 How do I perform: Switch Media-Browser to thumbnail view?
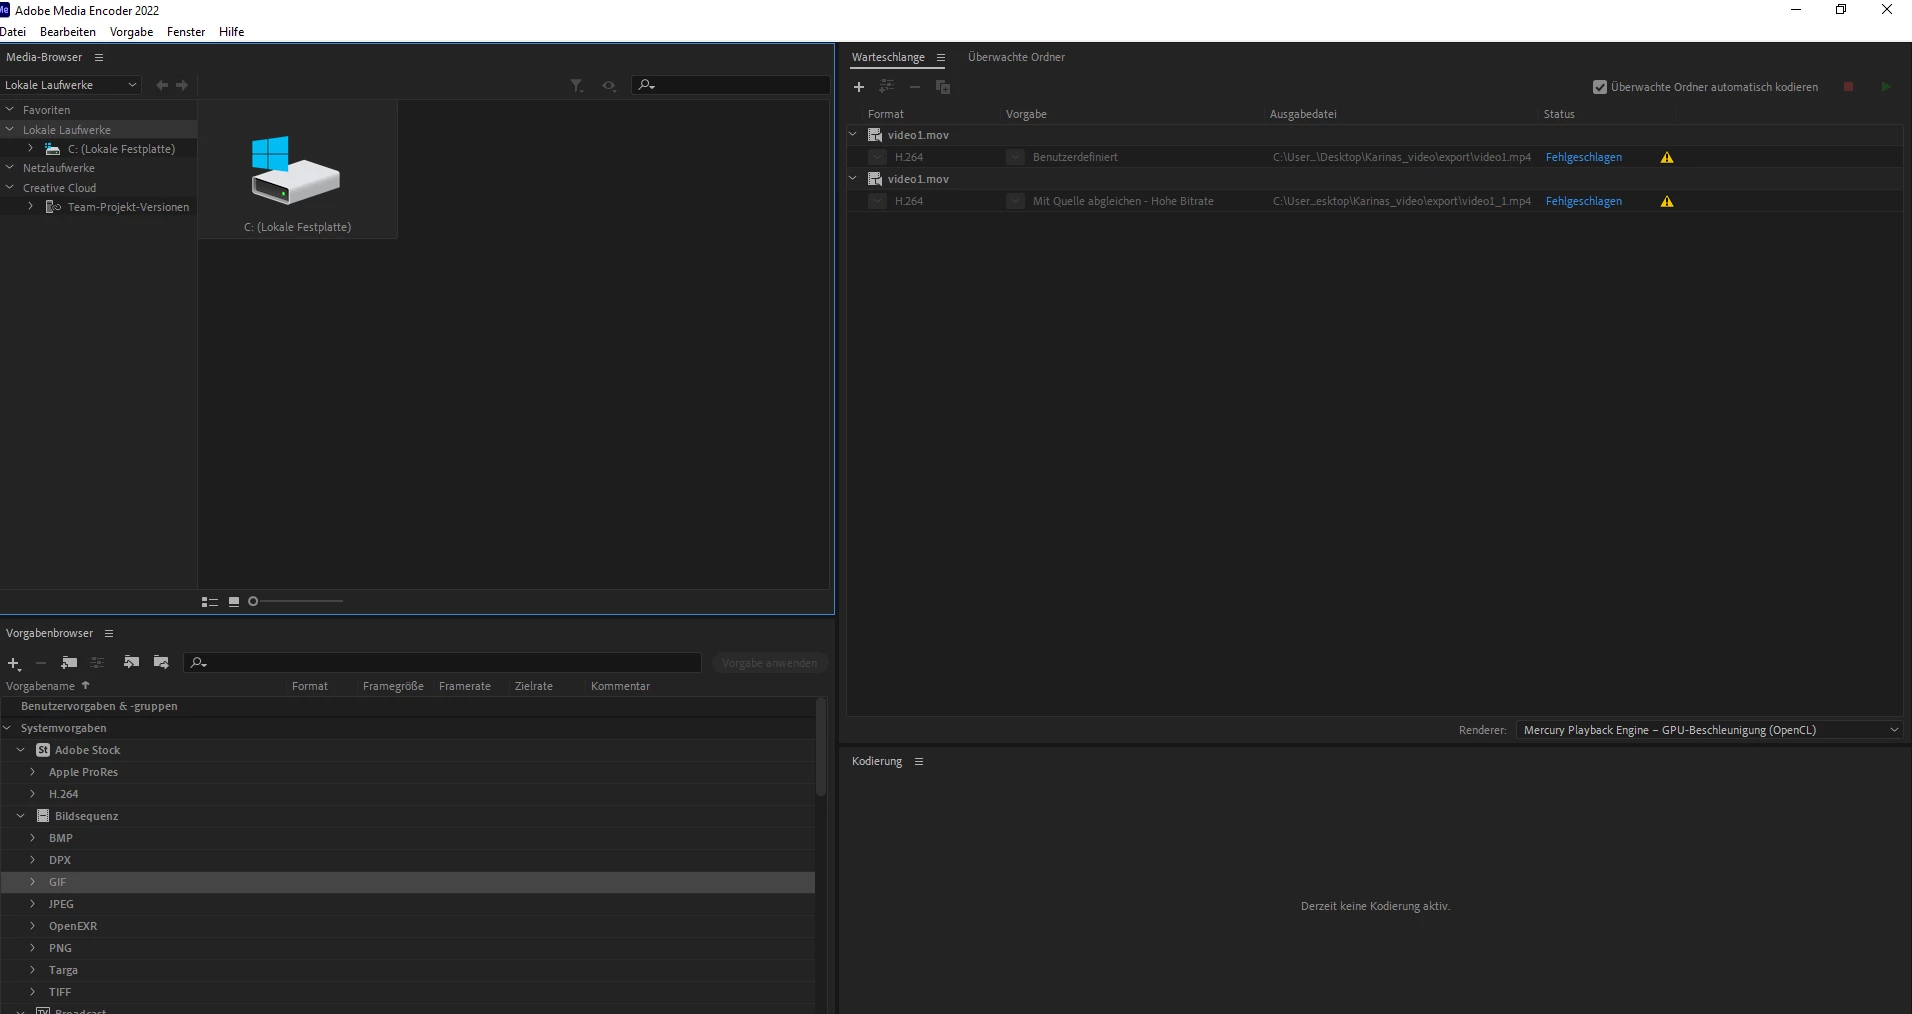coord(234,602)
